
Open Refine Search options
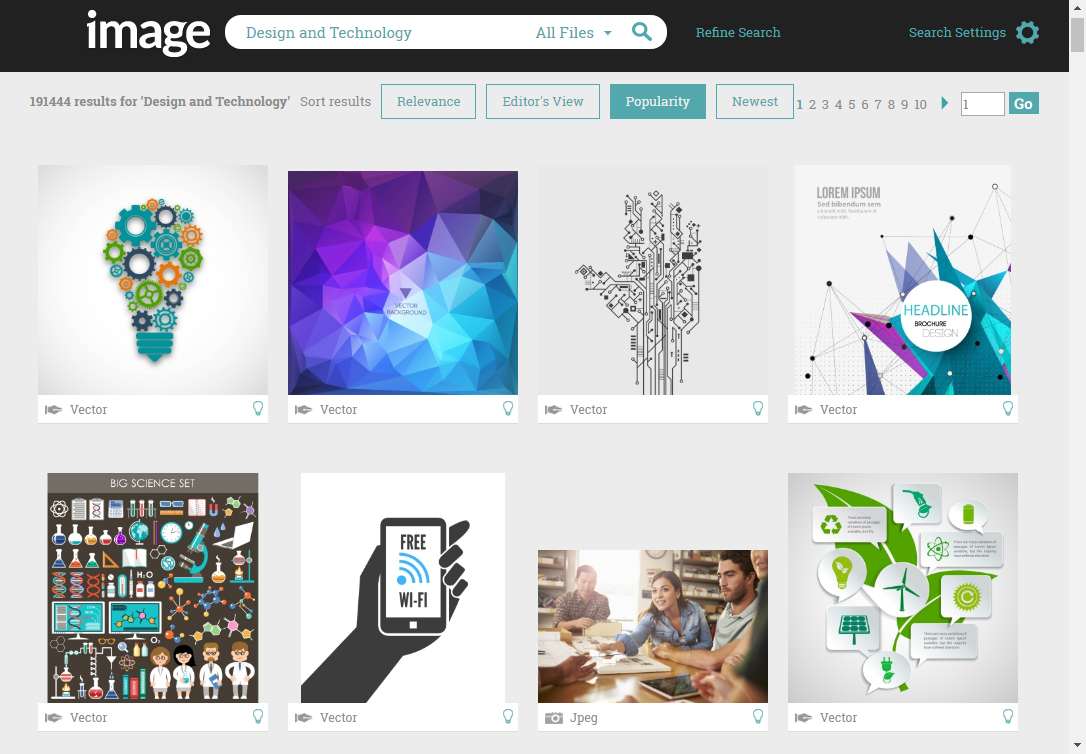click(738, 33)
